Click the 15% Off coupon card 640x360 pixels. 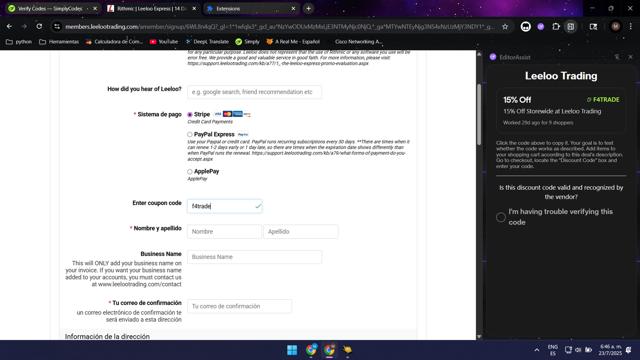tap(561, 111)
